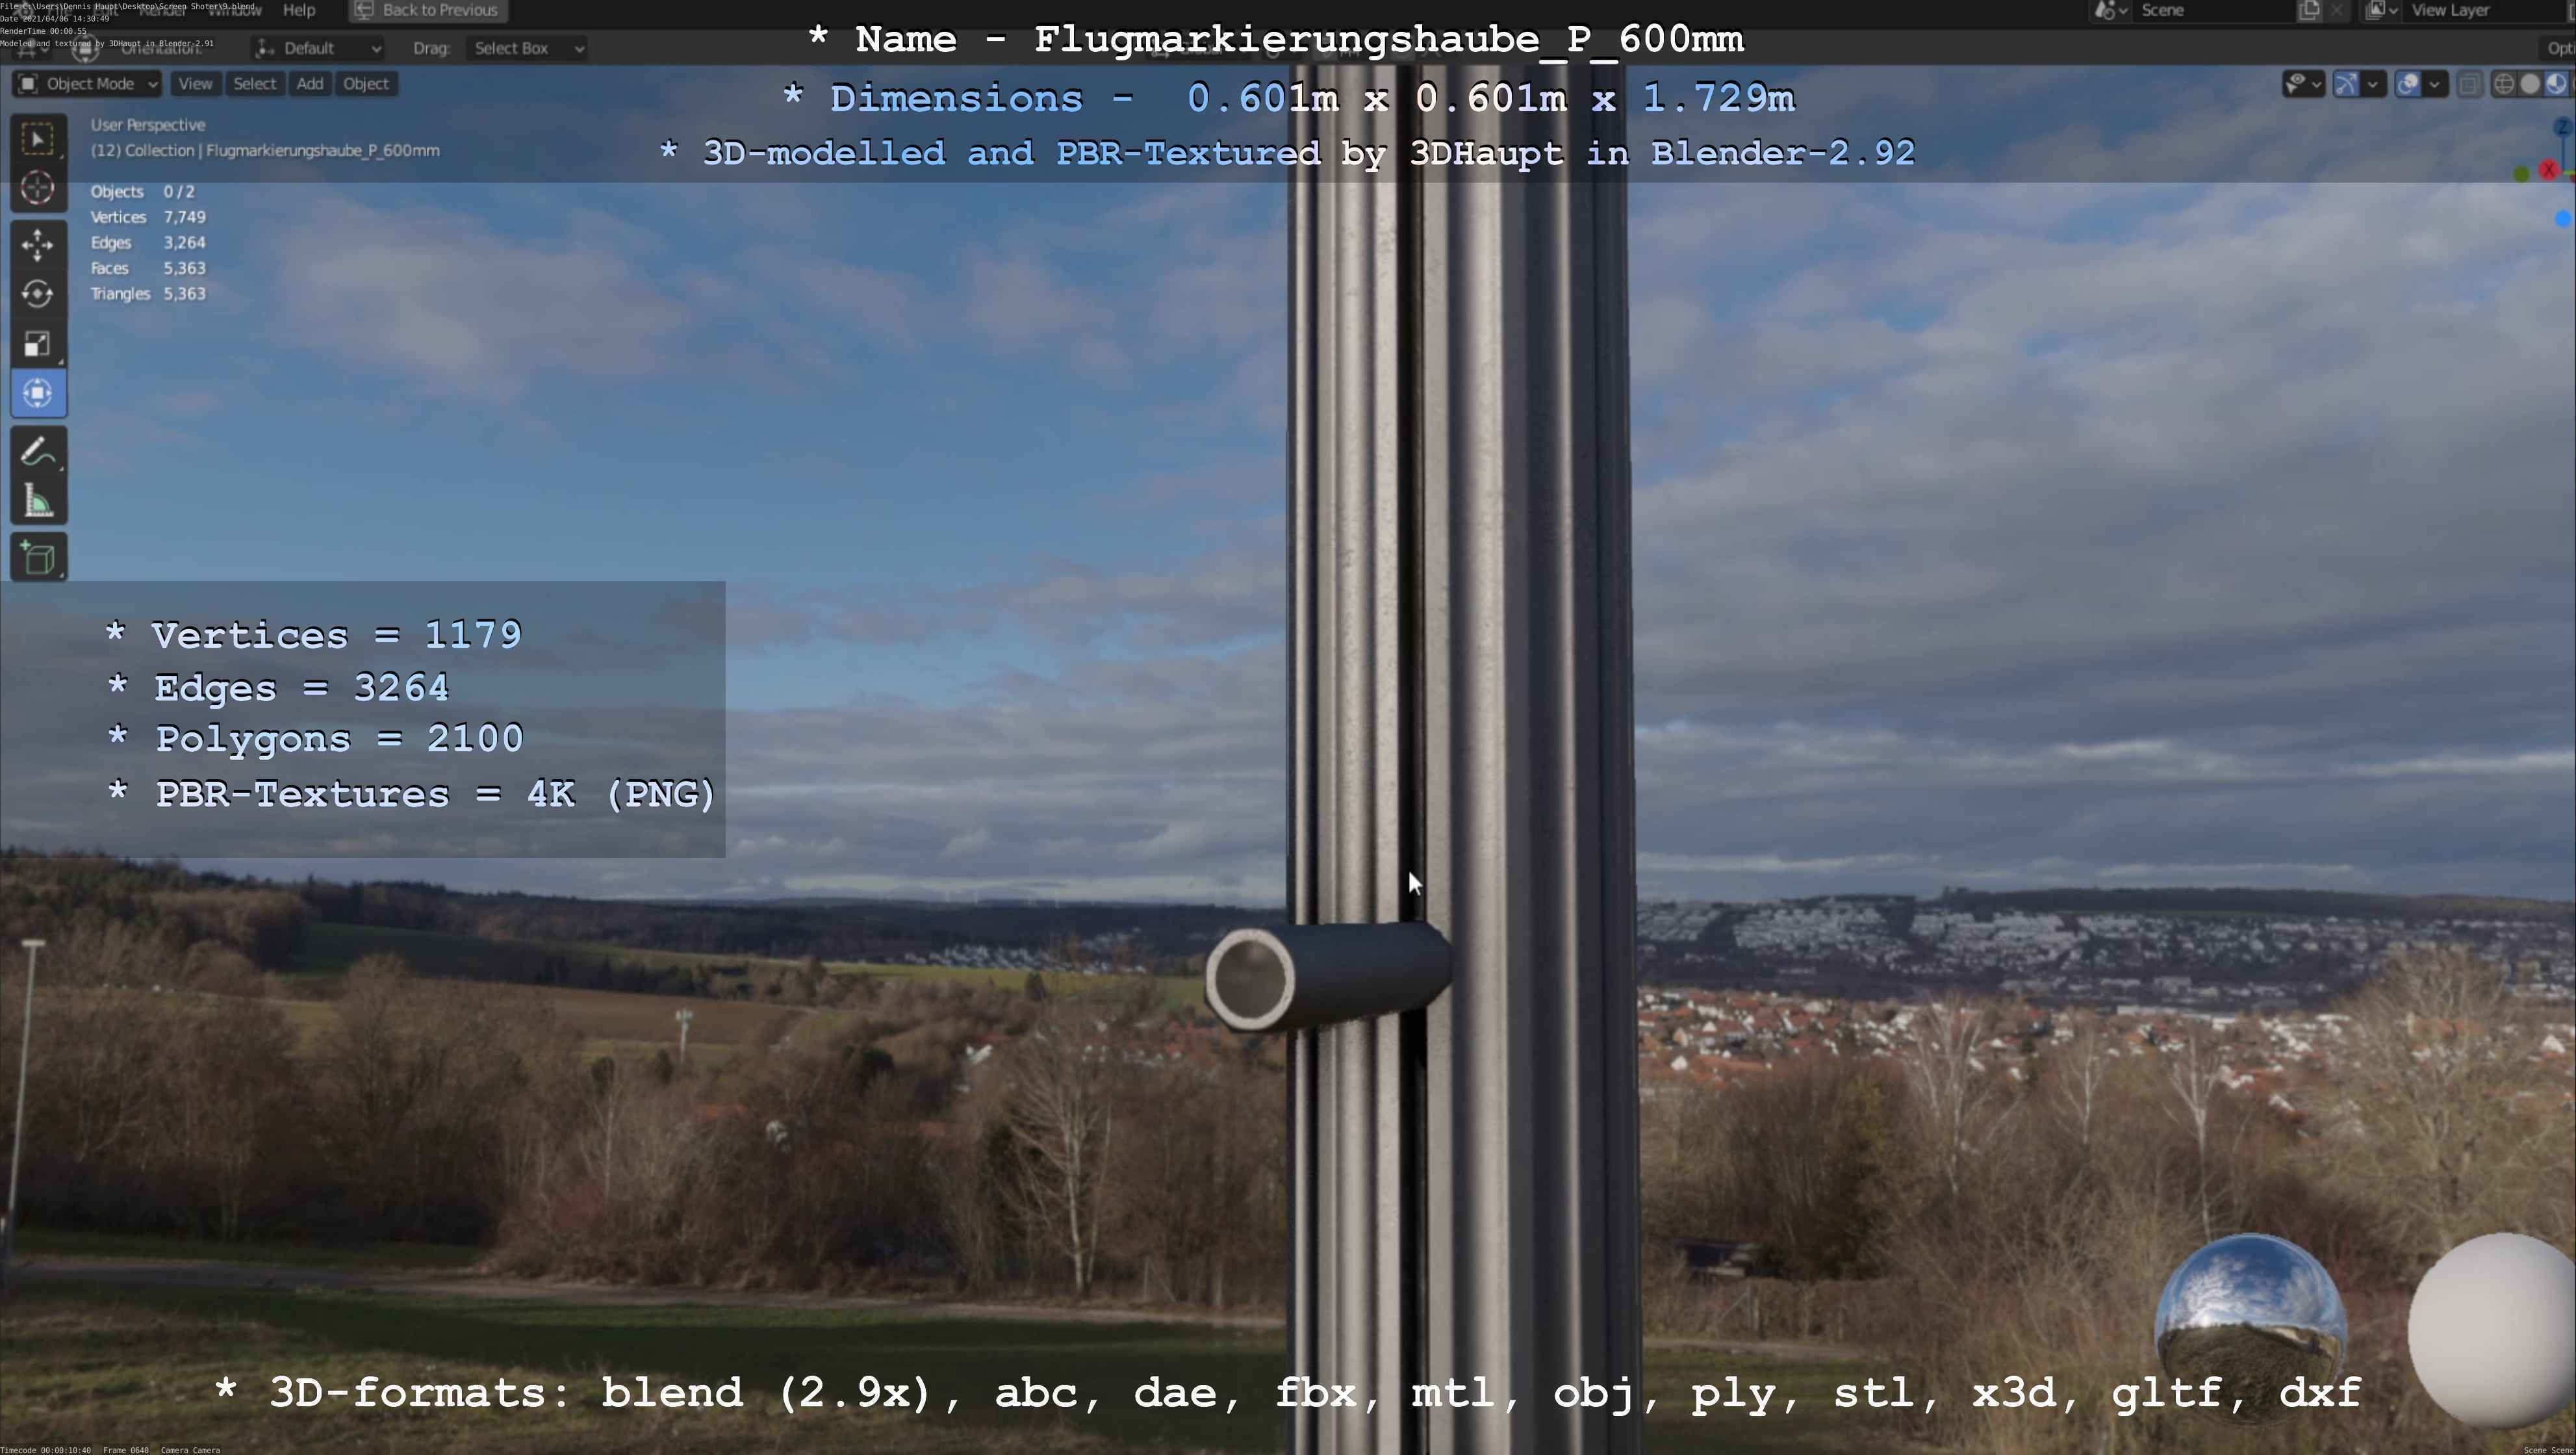Click the red X axis on navigation gizmo
The image size is (2576, 1455).
(x=2549, y=170)
